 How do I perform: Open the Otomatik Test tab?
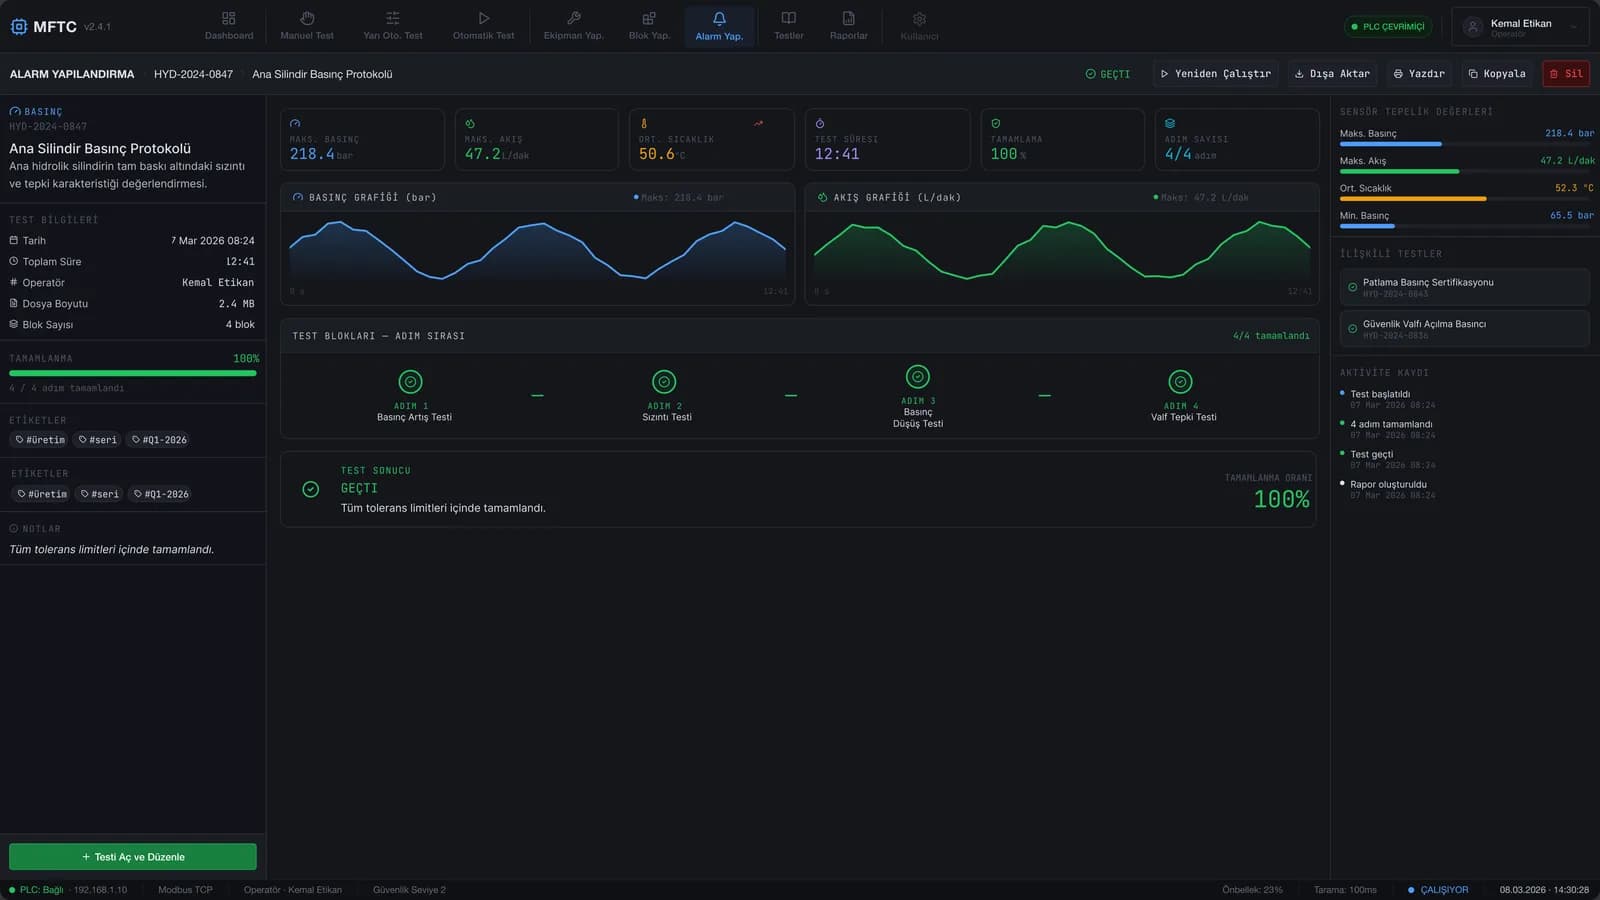click(483, 26)
